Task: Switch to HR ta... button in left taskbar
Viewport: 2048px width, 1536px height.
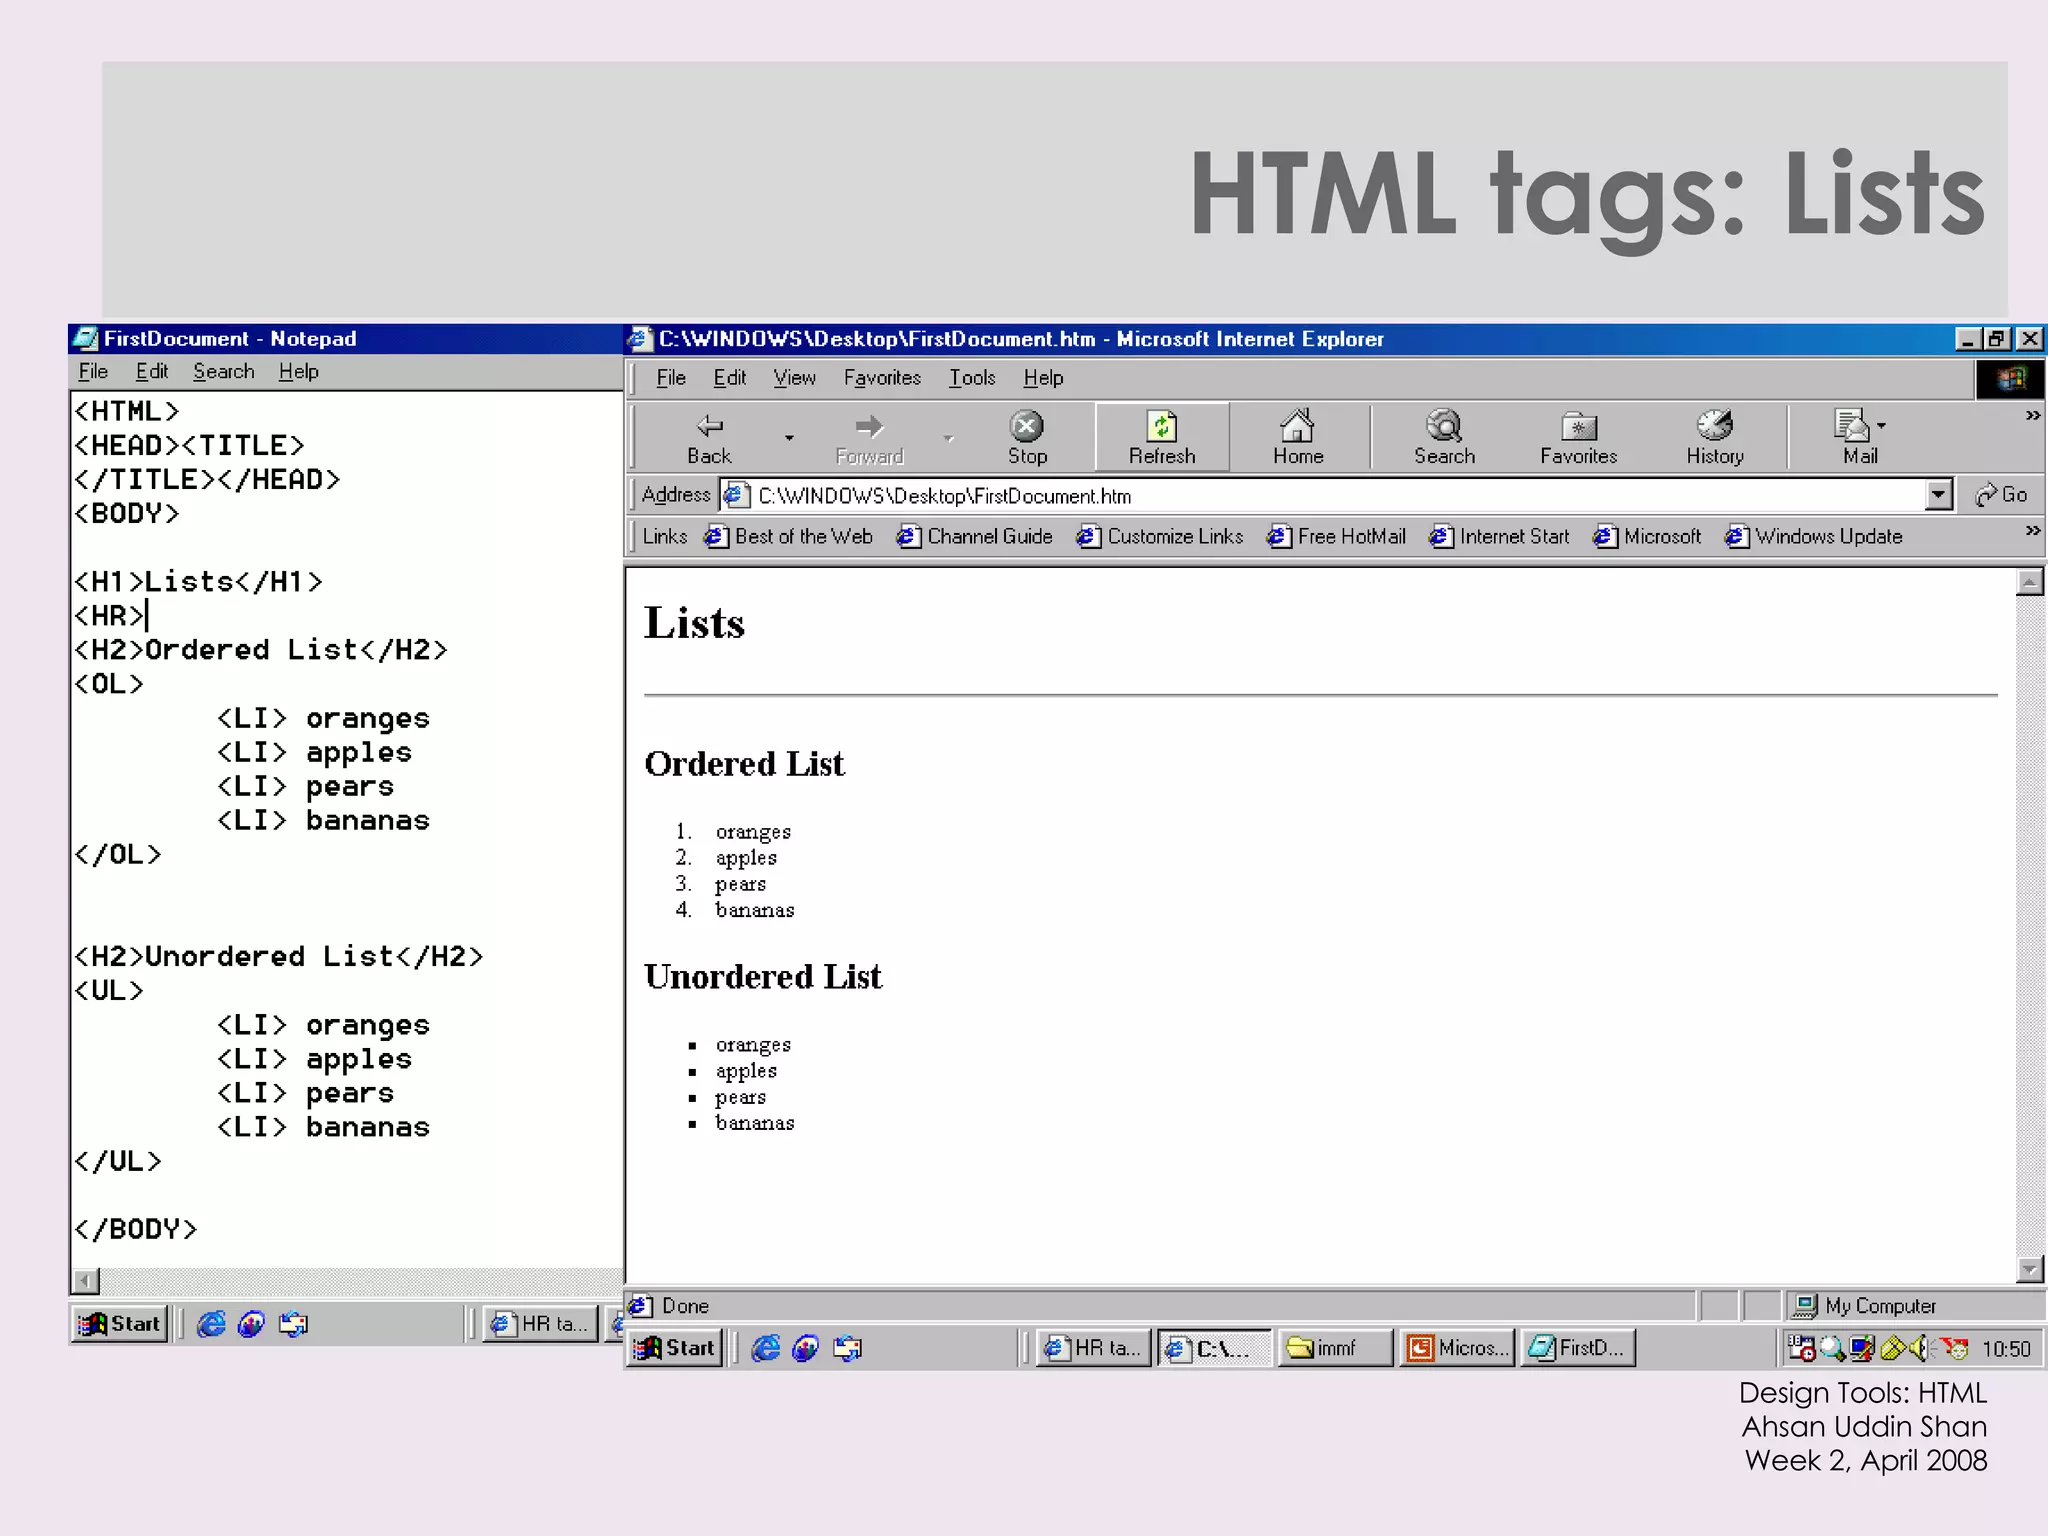Action: coord(541,1324)
